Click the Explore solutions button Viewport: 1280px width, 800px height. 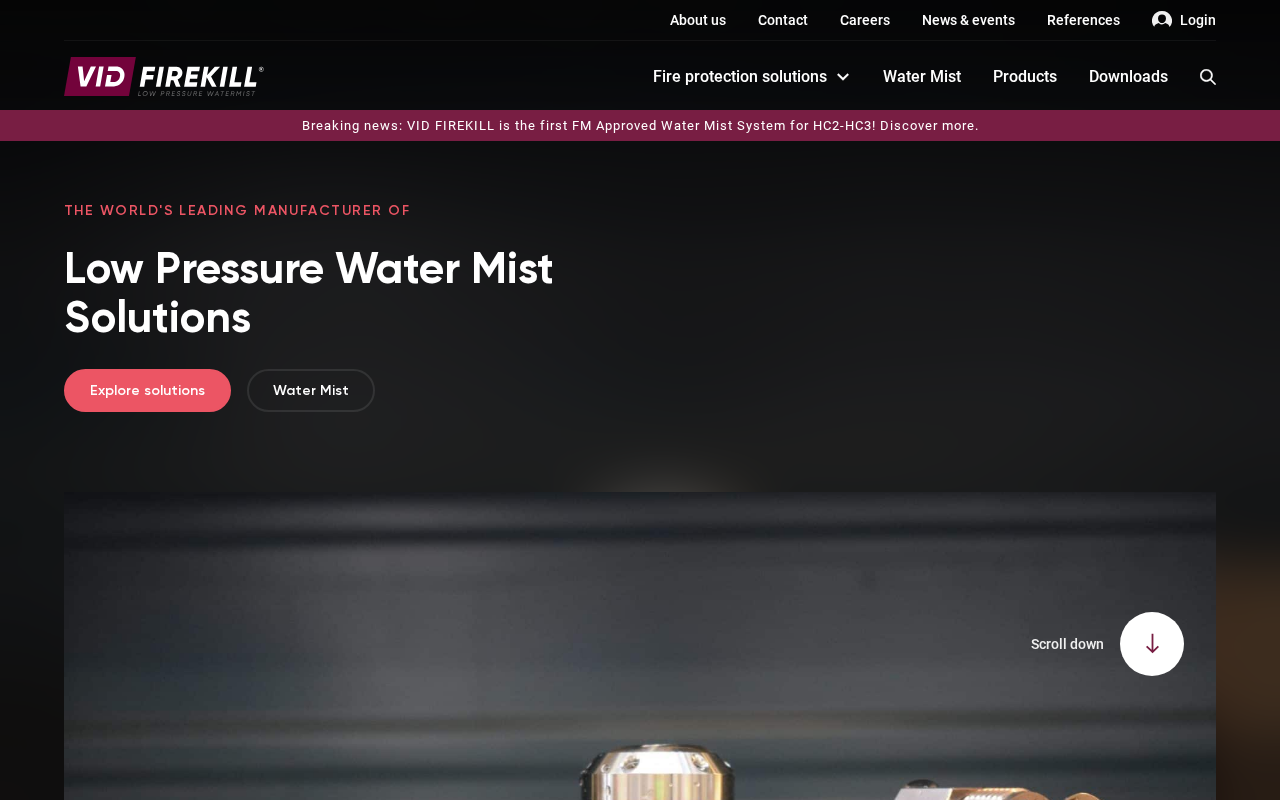point(147,391)
